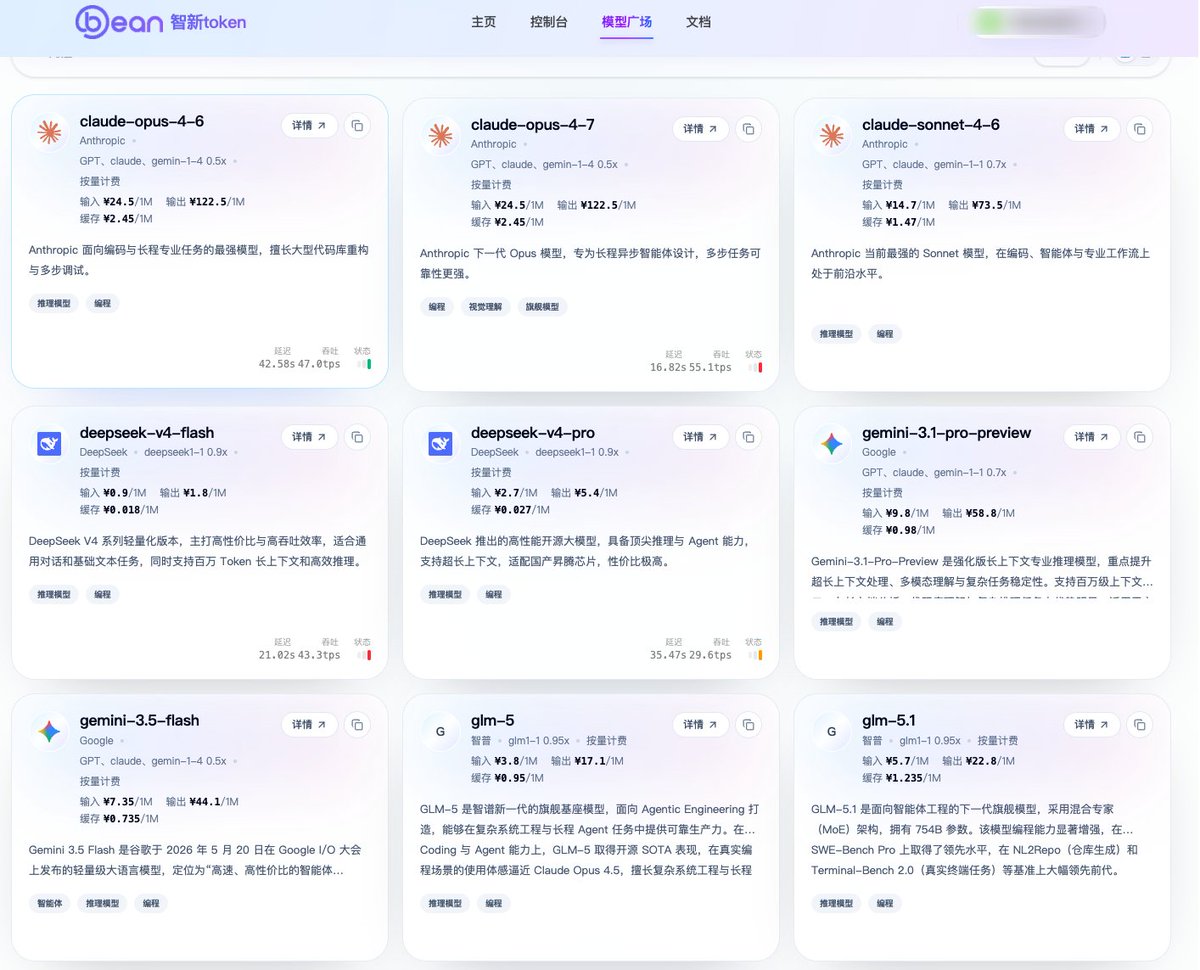Click the Google logo on gemini-3.5-flash card
The width and height of the screenshot is (1200, 970).
(49, 731)
